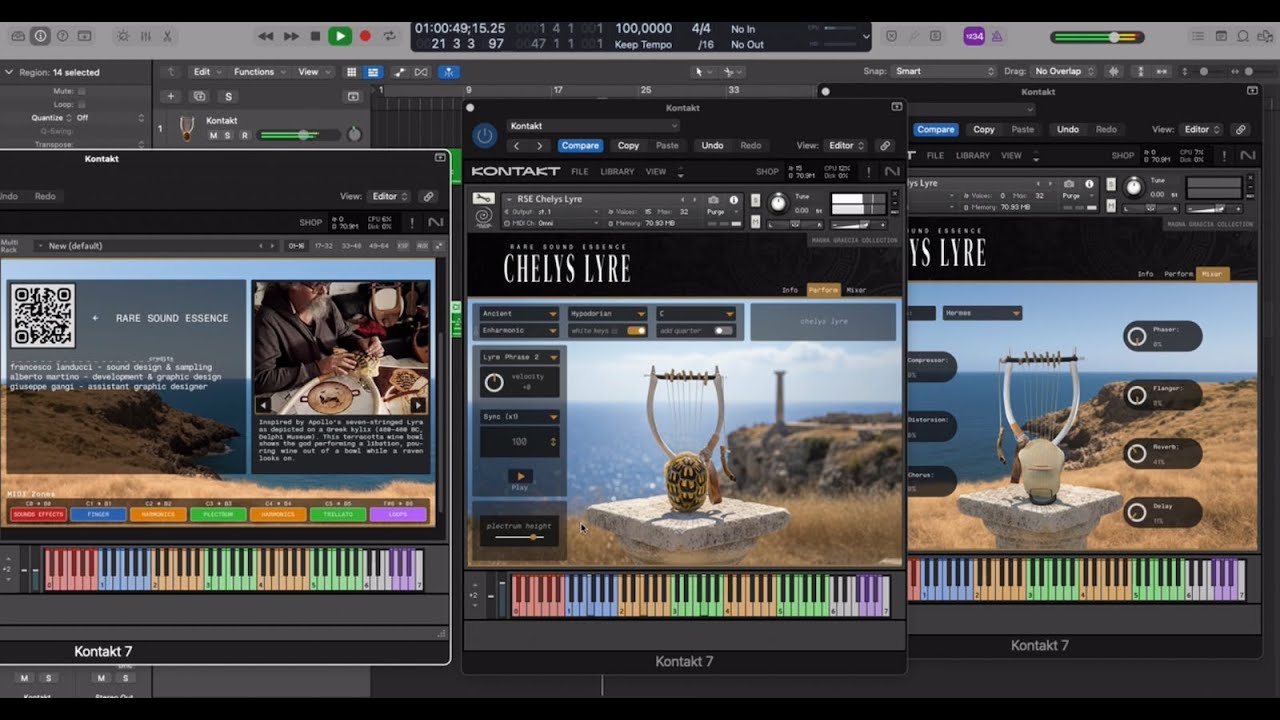Open View Editor dropdown in middle Kontakt window
This screenshot has width=1280, height=720.
848,145
